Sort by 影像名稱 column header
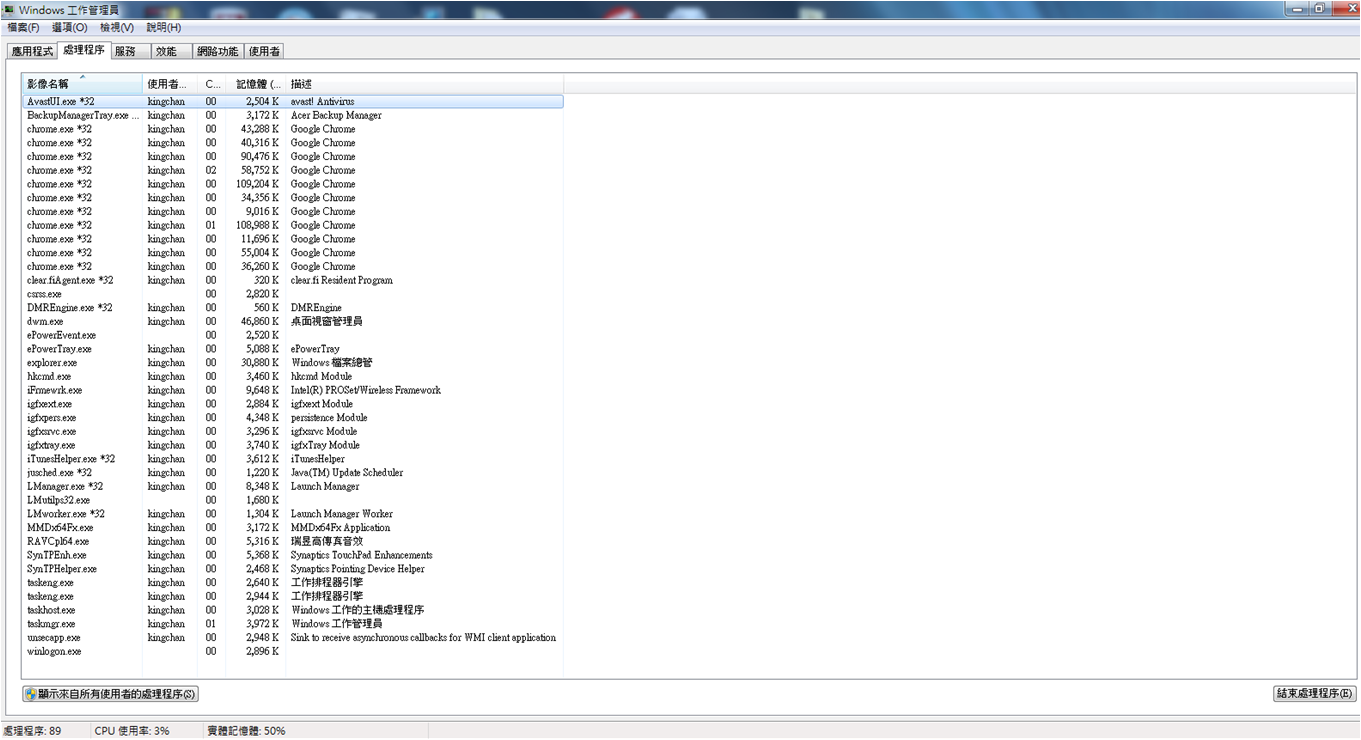This screenshot has width=1361, height=740. point(82,84)
